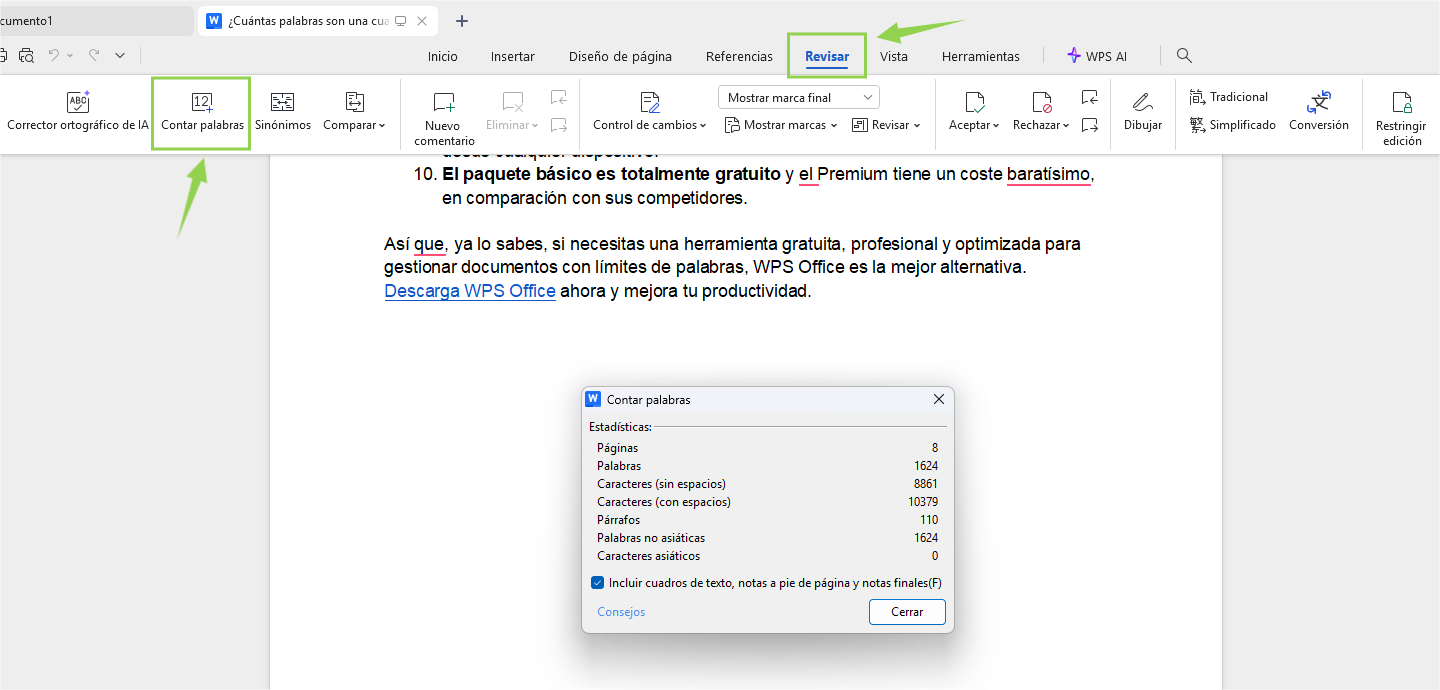Screen dimensions: 1440x690
Task: Expand the quick access toolbar chevron
Action: (x=120, y=56)
